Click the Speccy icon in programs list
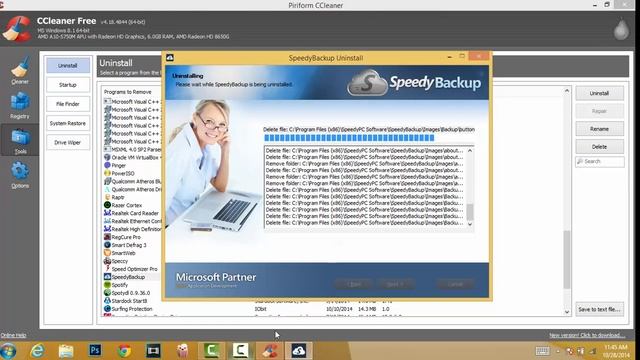 107,261
